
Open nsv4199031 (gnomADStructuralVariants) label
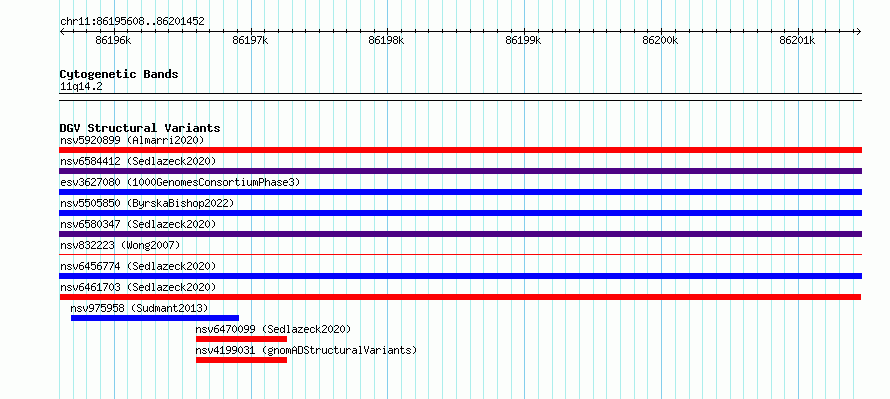(307, 350)
